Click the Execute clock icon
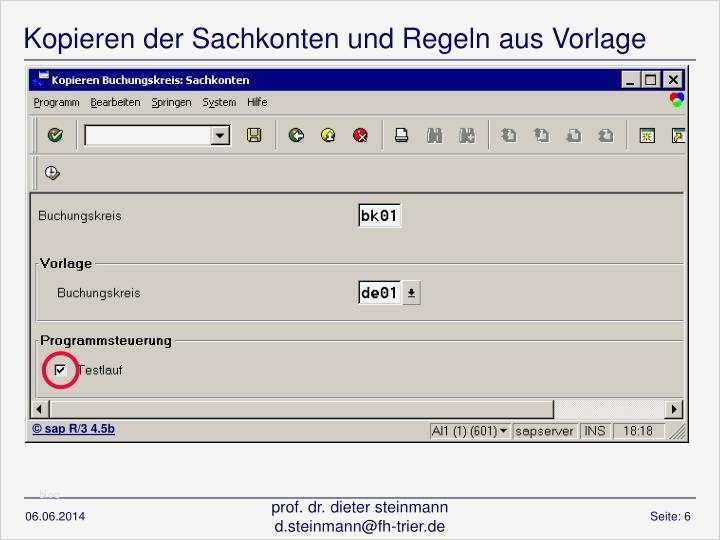This screenshot has width=720, height=540. 52,173
